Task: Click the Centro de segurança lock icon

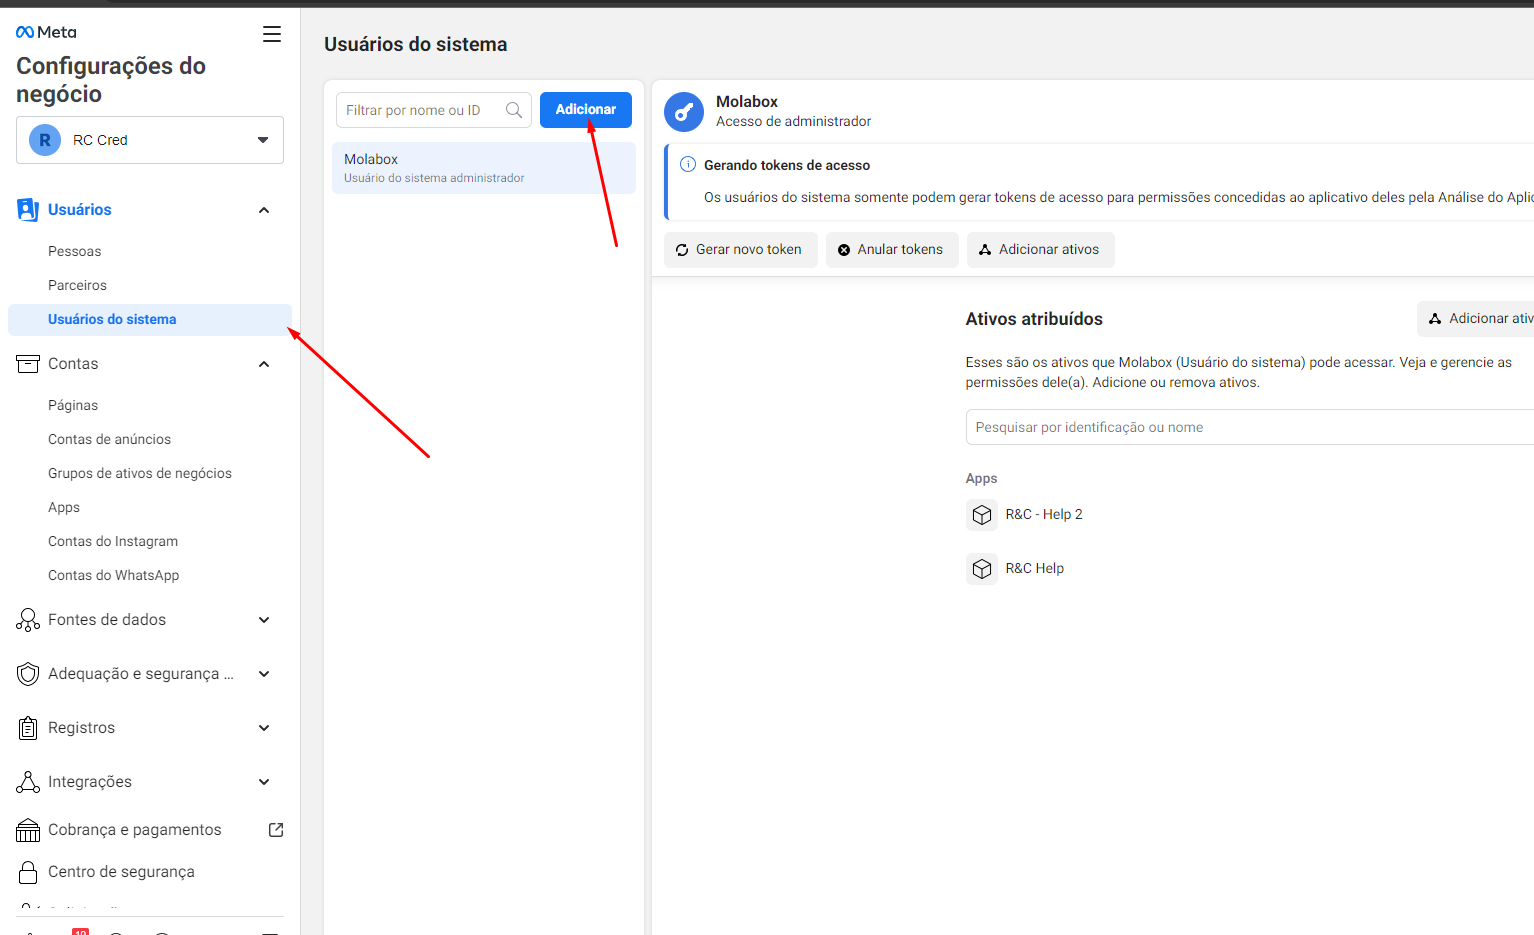Action: [28, 872]
